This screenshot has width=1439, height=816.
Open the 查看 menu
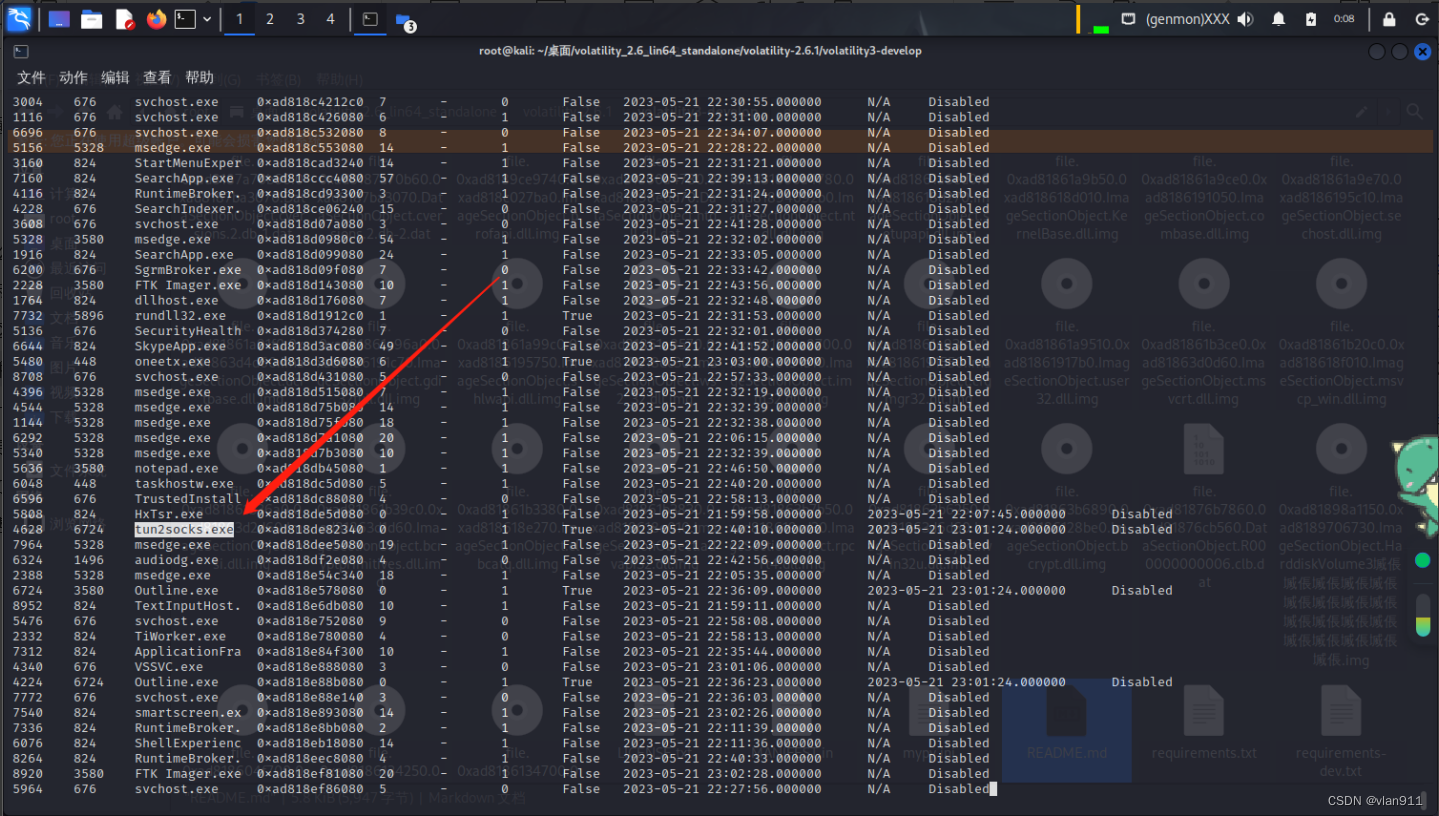[x=157, y=77]
